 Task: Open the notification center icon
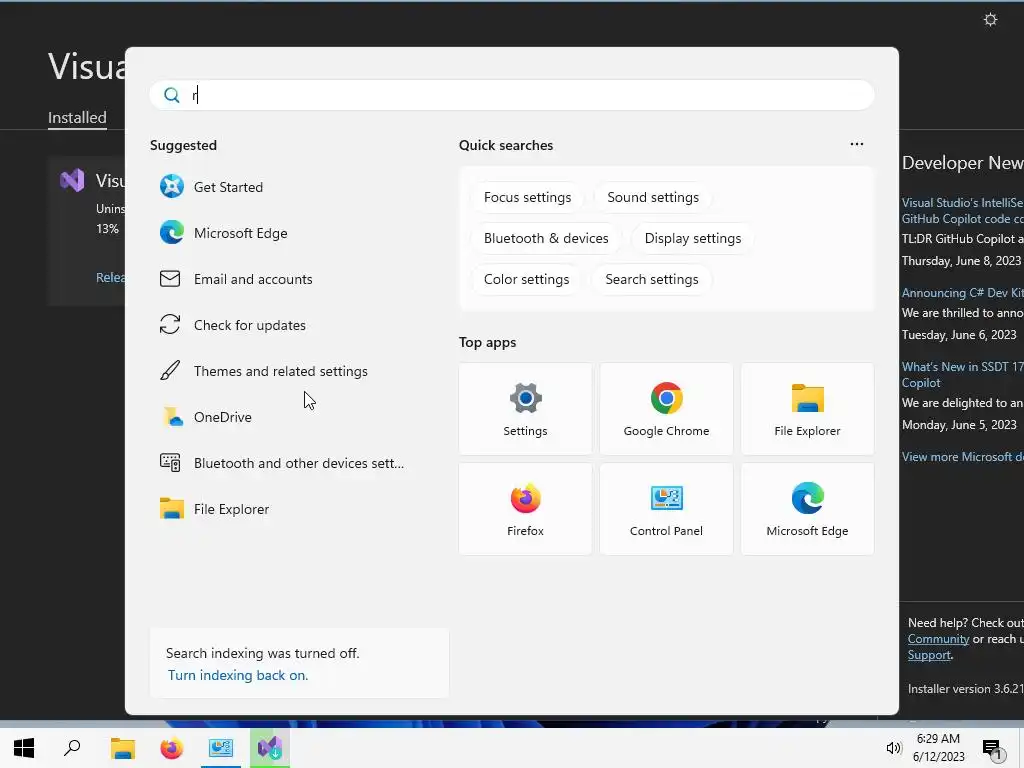click(993, 749)
